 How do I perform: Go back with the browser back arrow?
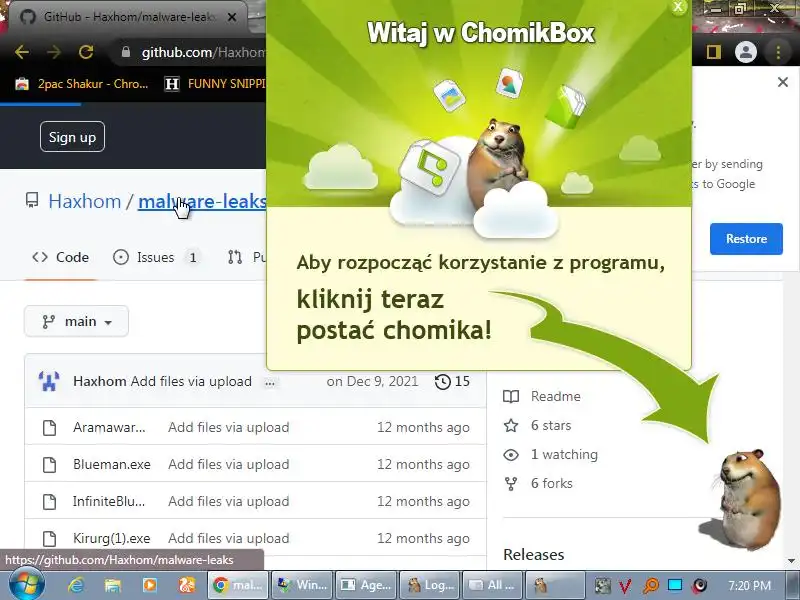pos(22,52)
